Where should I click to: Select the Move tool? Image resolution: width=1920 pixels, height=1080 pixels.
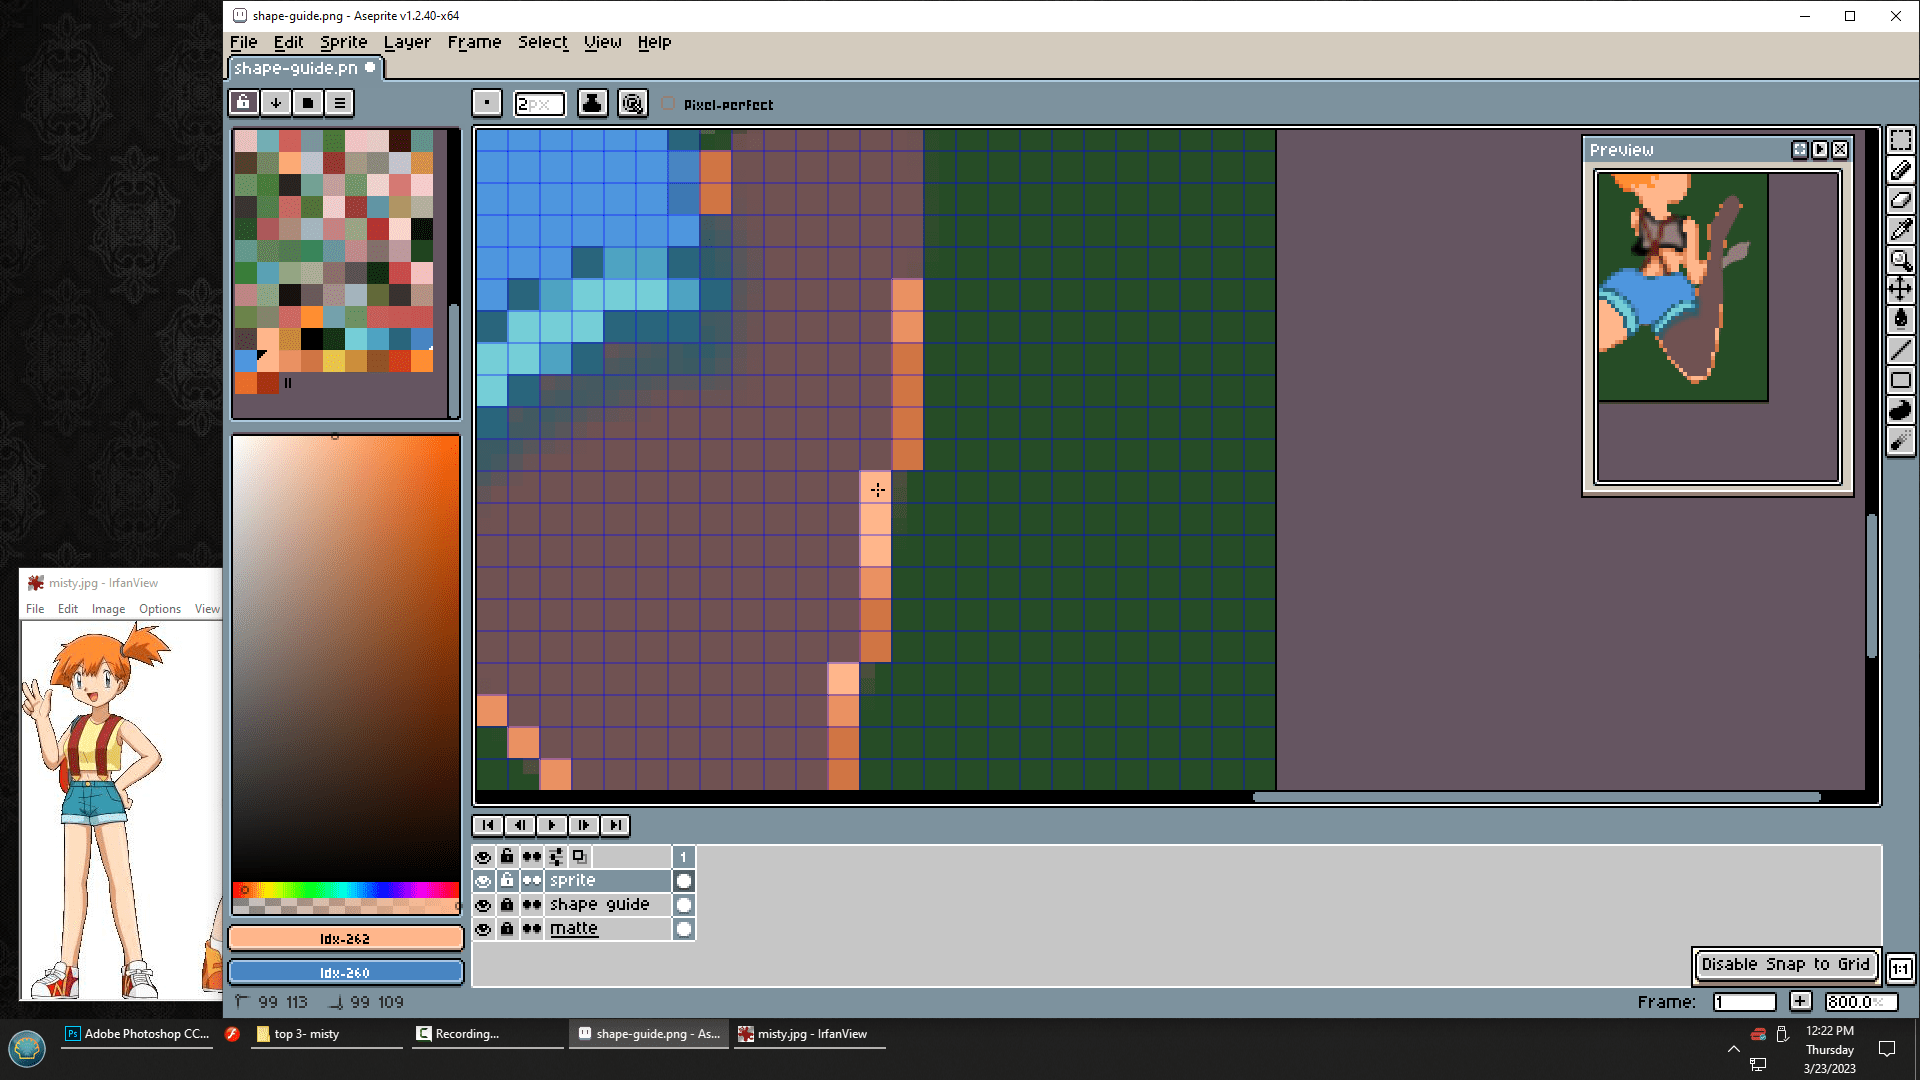pyautogui.click(x=1900, y=290)
